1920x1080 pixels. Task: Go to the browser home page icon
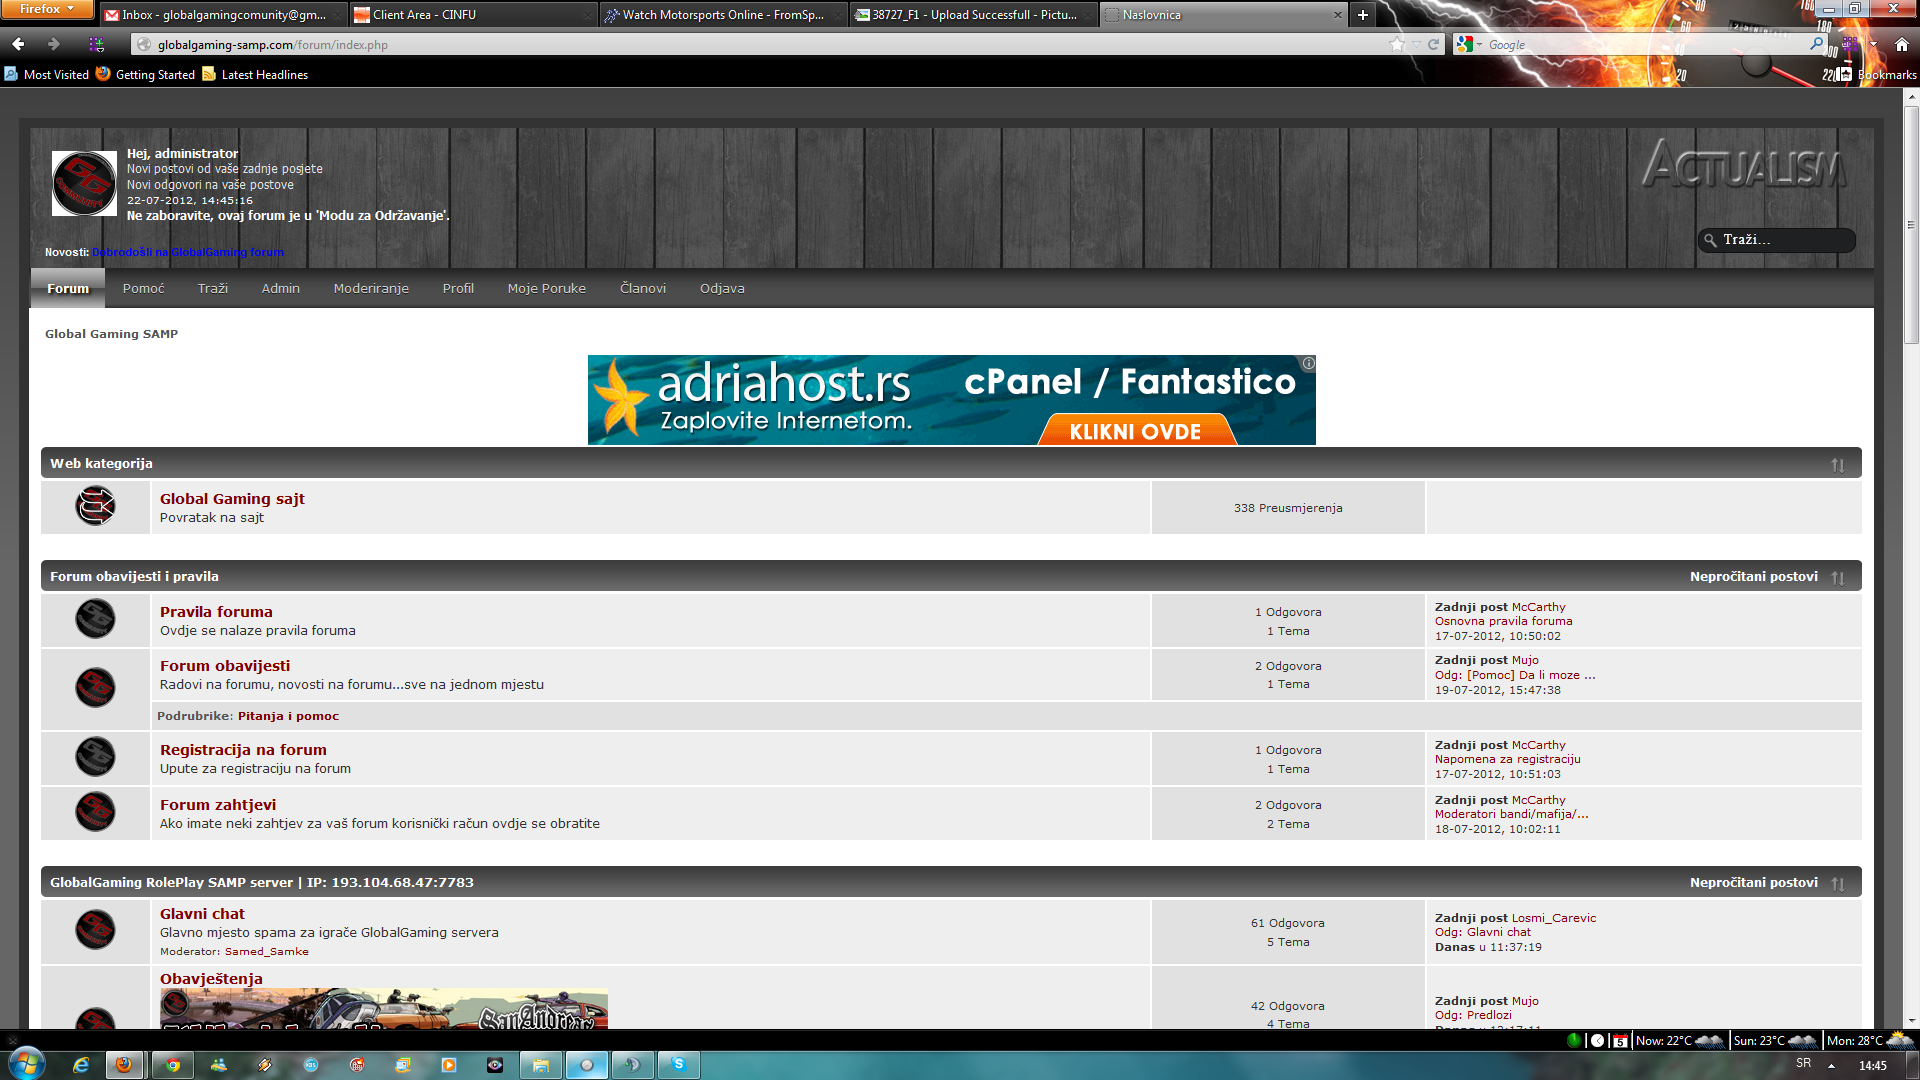pos(1902,44)
